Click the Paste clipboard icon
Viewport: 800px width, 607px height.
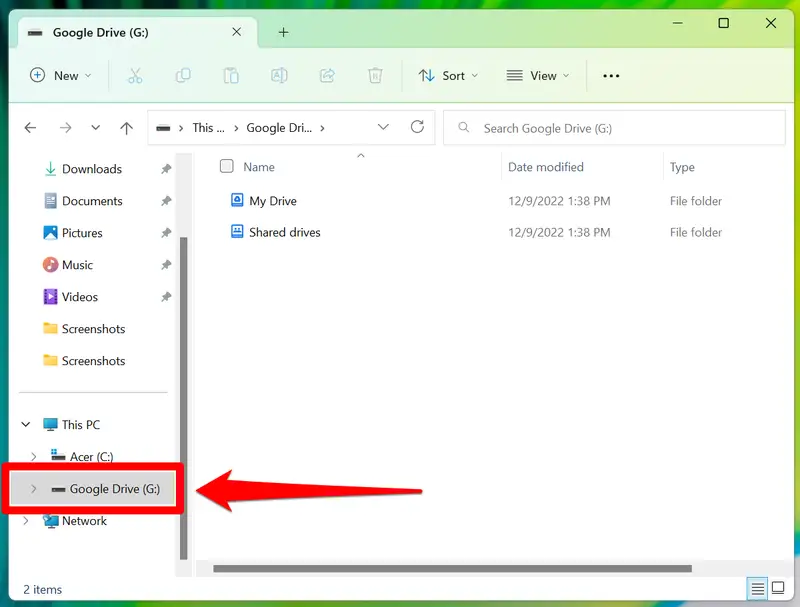point(231,76)
